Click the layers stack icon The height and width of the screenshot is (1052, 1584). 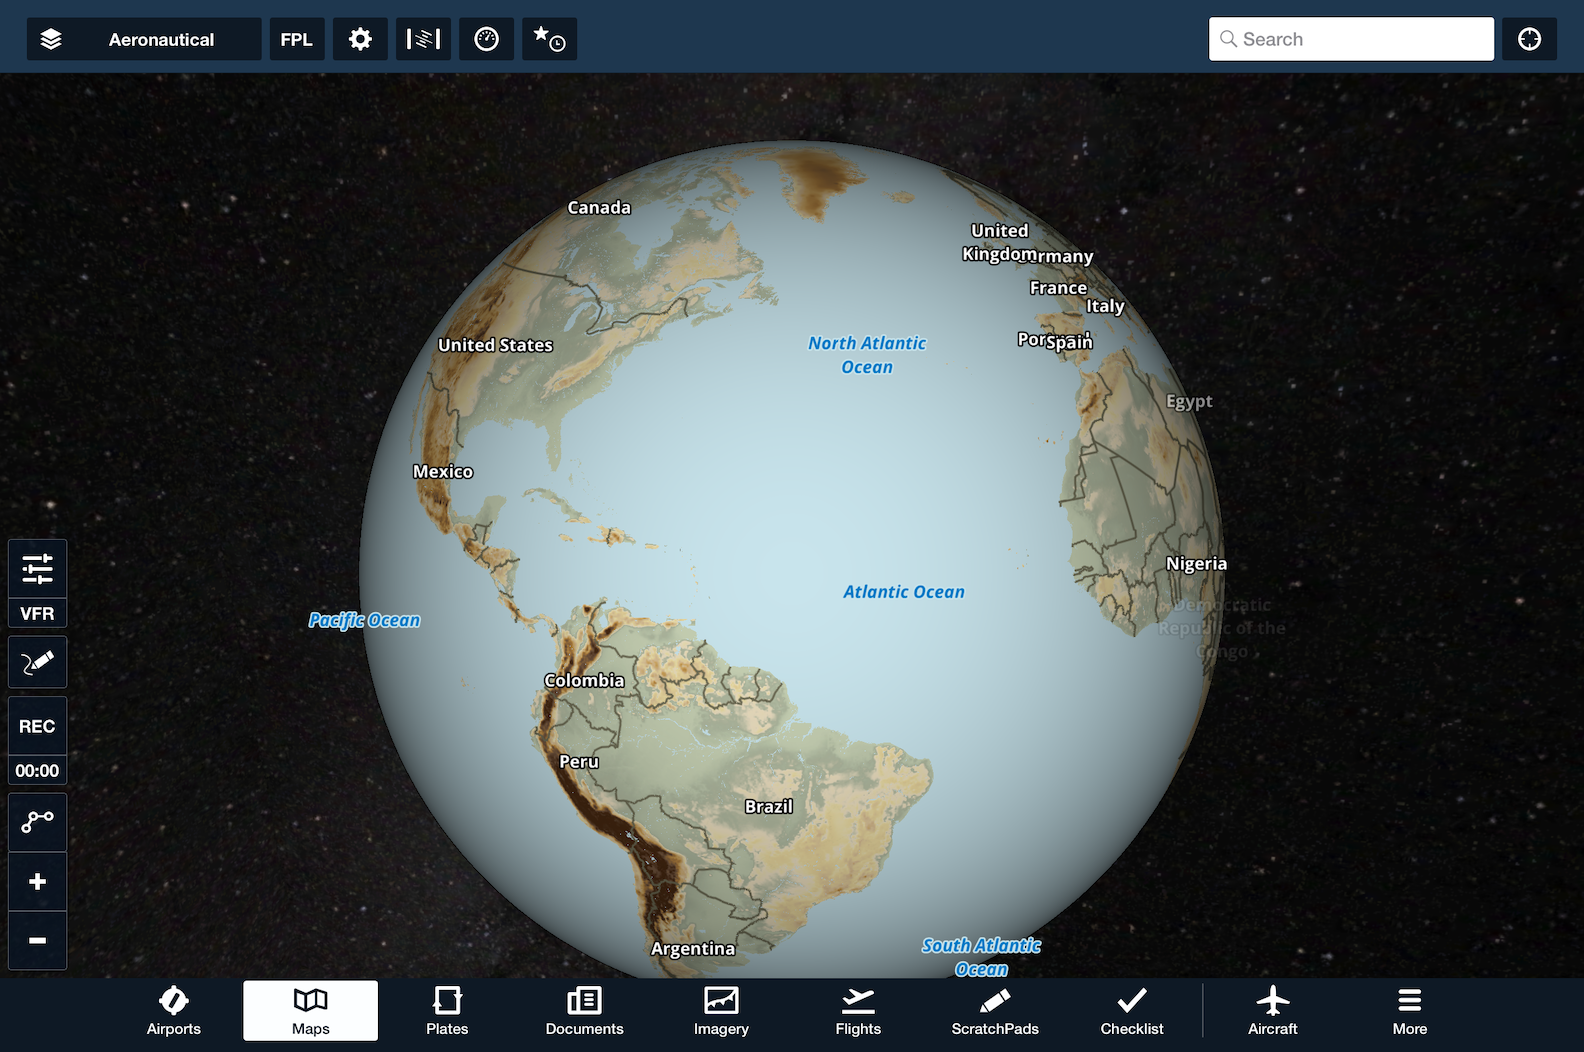click(x=51, y=39)
